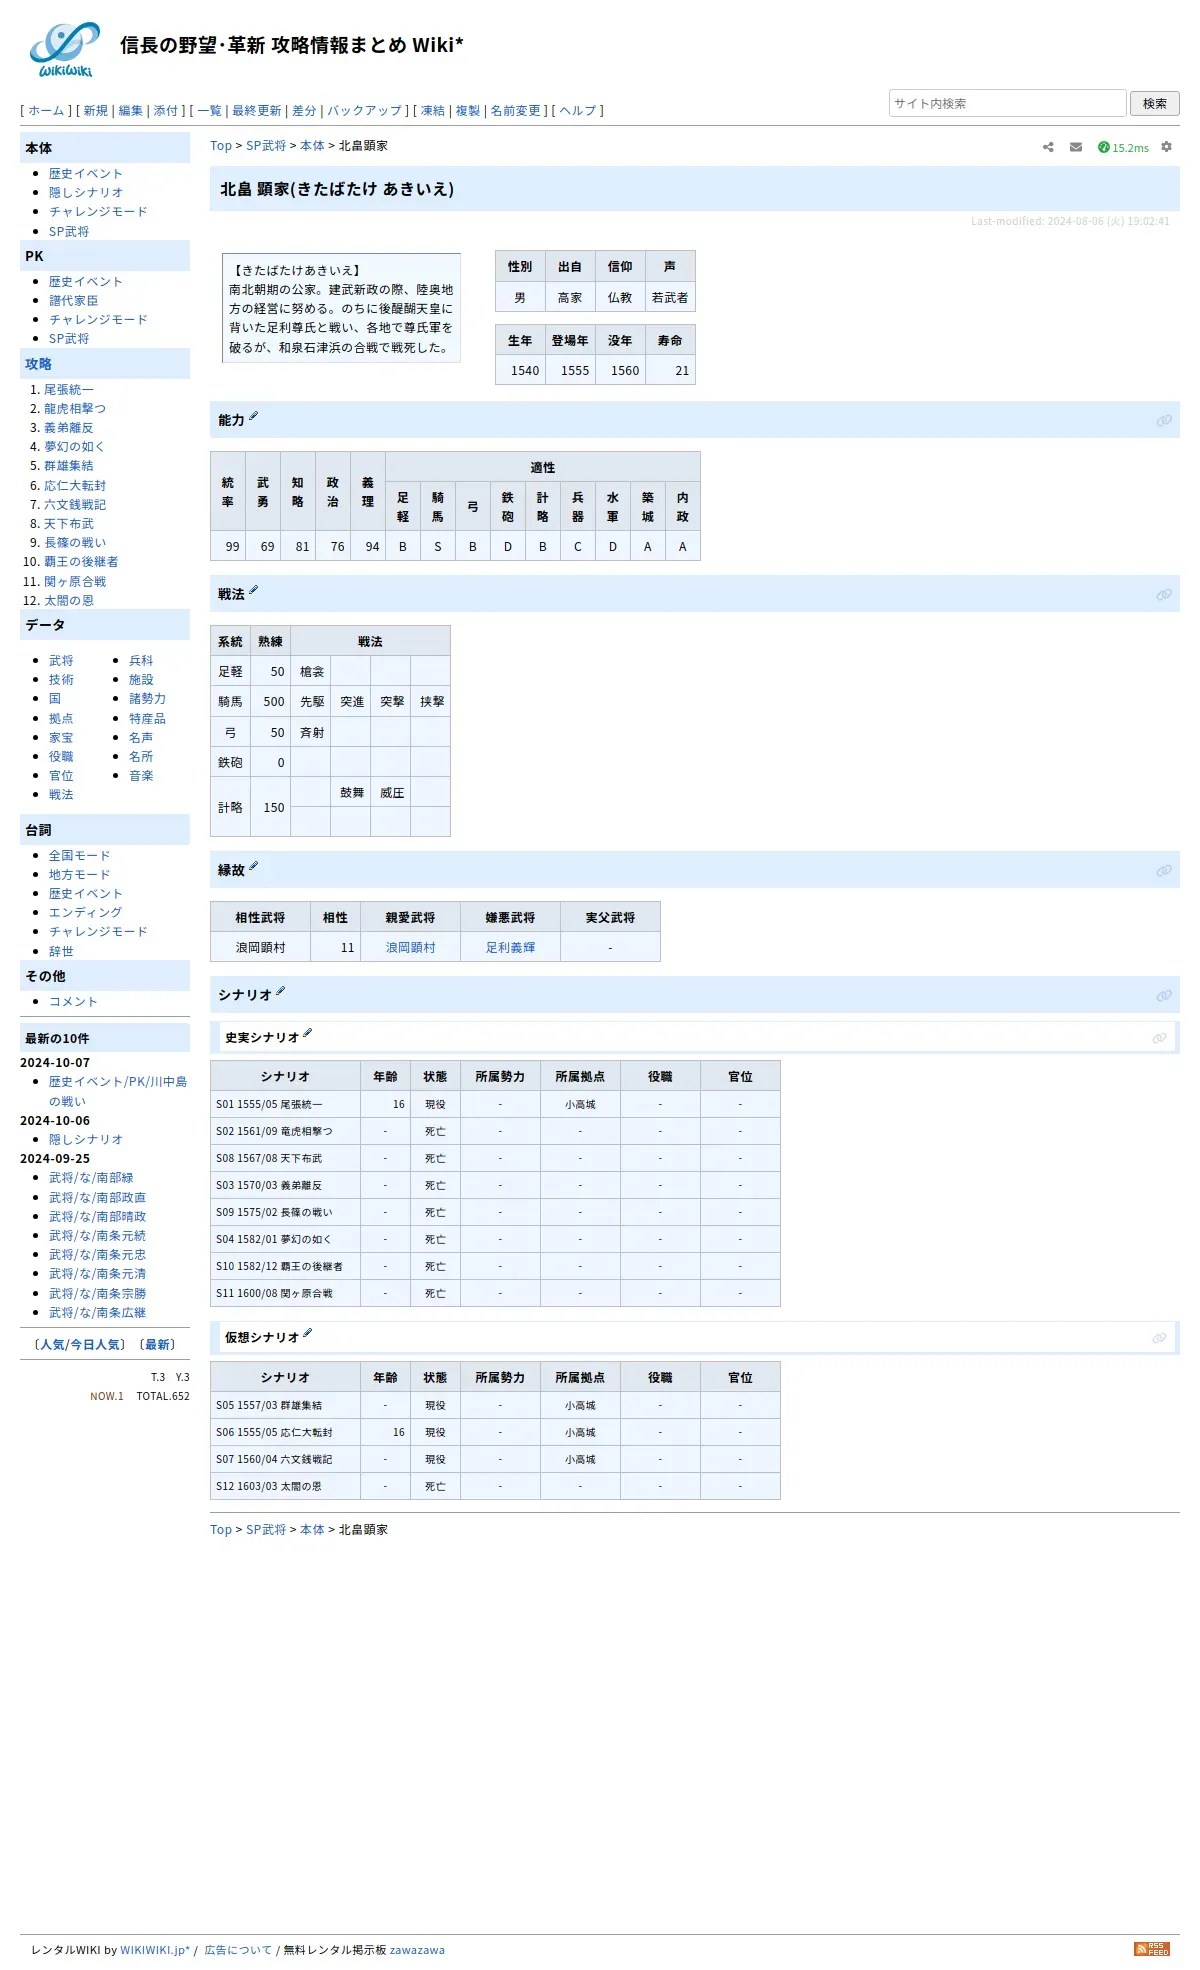
Task: Click the anchor link icon on シナリオ bar
Action: (1164, 996)
